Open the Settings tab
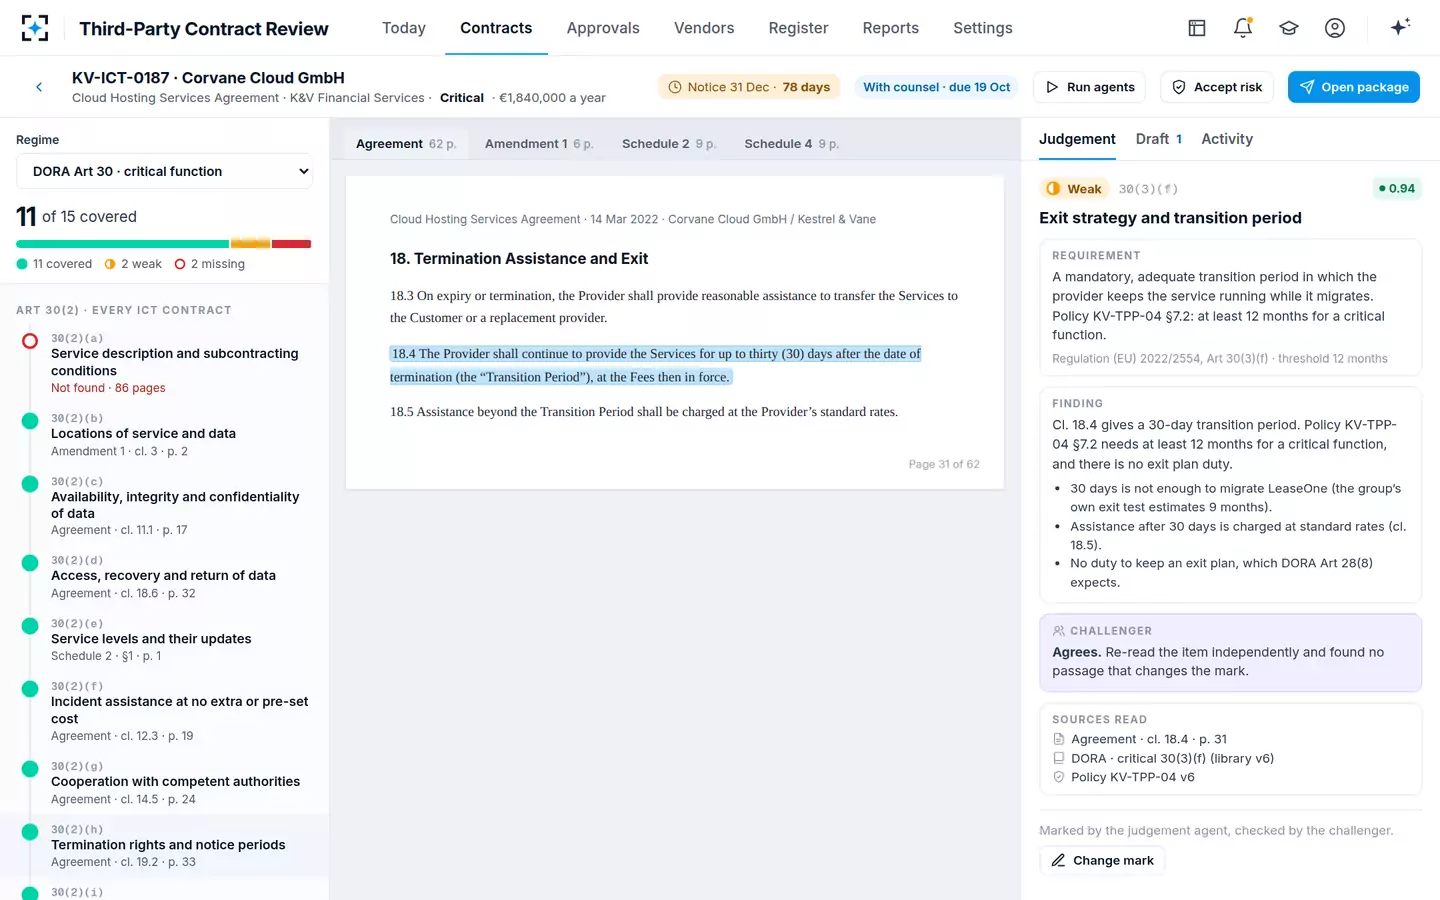Image resolution: width=1440 pixels, height=900 pixels. 983,28
